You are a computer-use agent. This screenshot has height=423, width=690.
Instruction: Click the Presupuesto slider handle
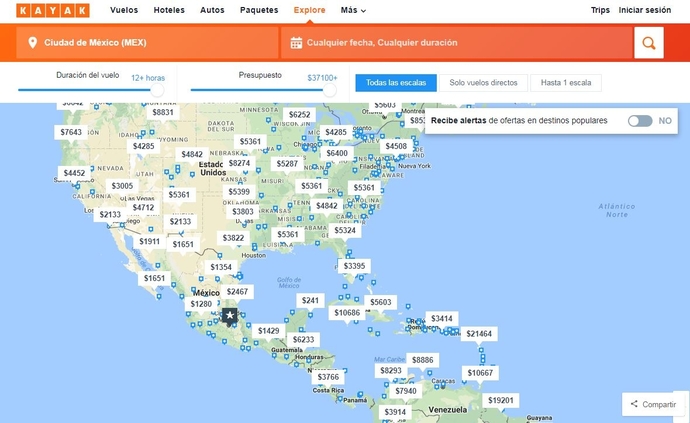(x=329, y=90)
